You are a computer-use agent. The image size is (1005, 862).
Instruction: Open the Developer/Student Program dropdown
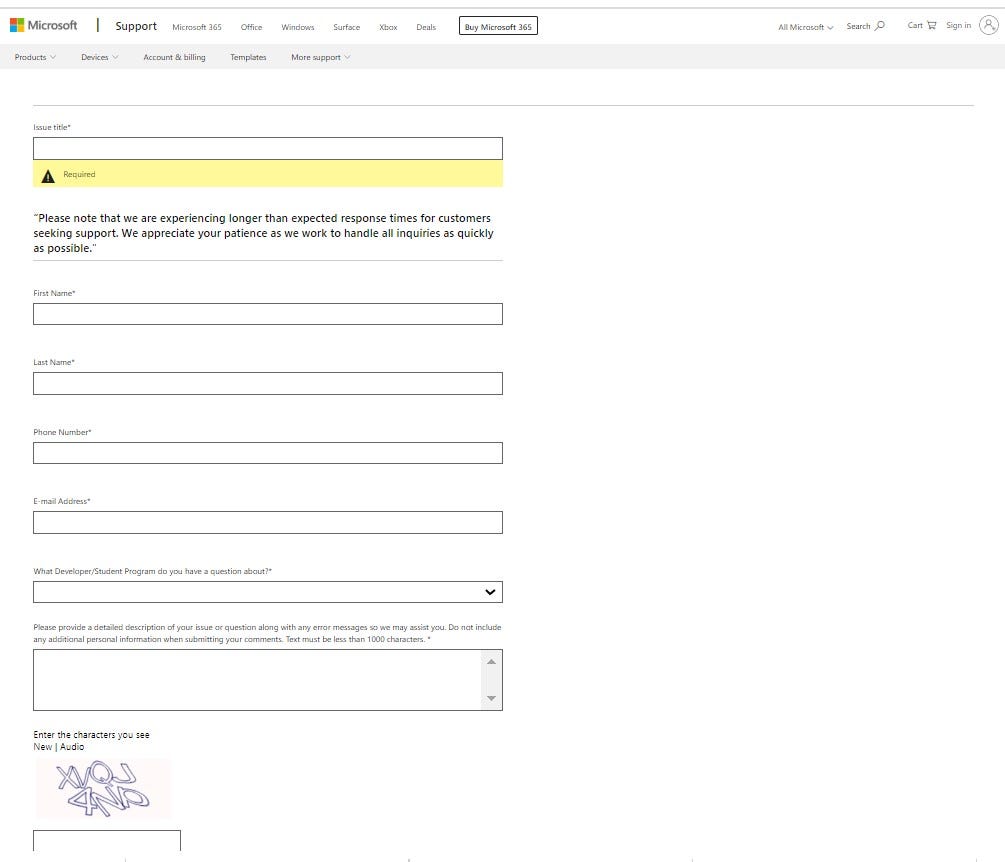click(x=268, y=592)
